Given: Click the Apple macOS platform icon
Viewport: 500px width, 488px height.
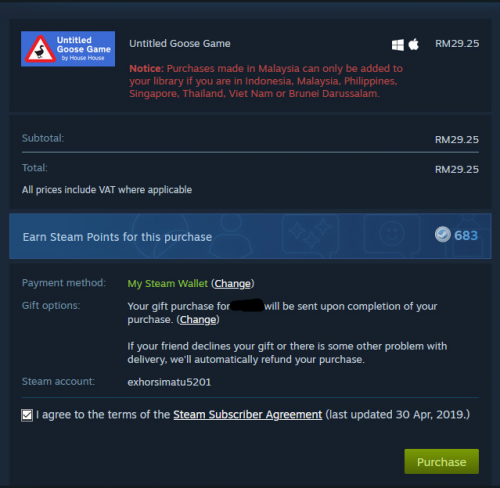Looking at the screenshot, I should 414,44.
